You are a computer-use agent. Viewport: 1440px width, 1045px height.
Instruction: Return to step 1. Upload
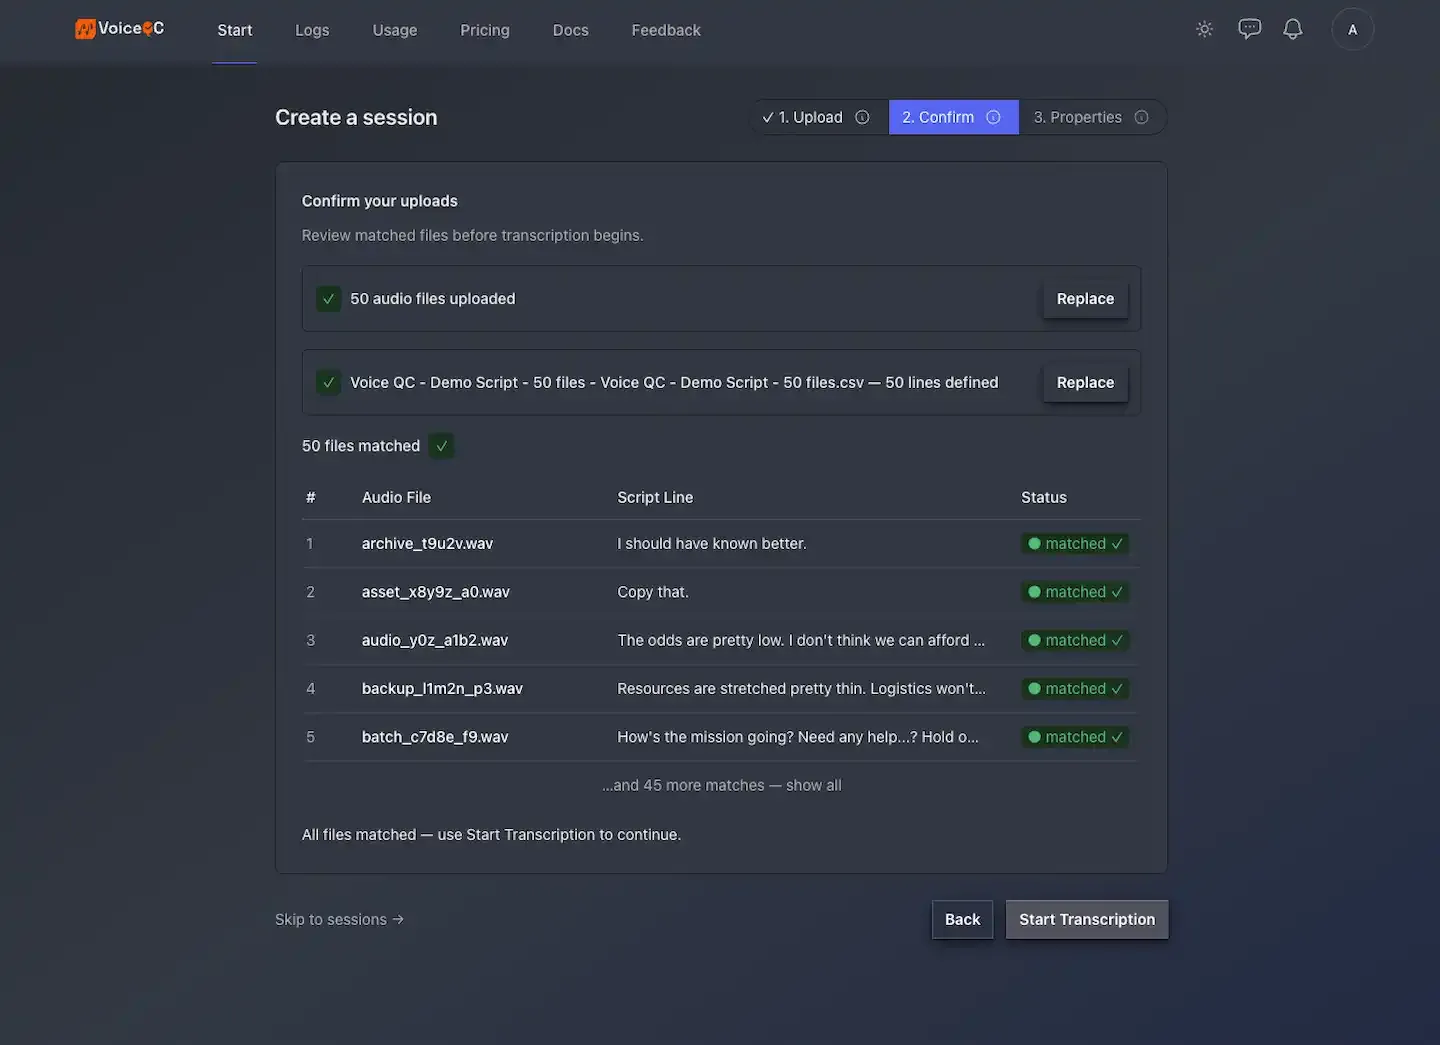pos(819,117)
